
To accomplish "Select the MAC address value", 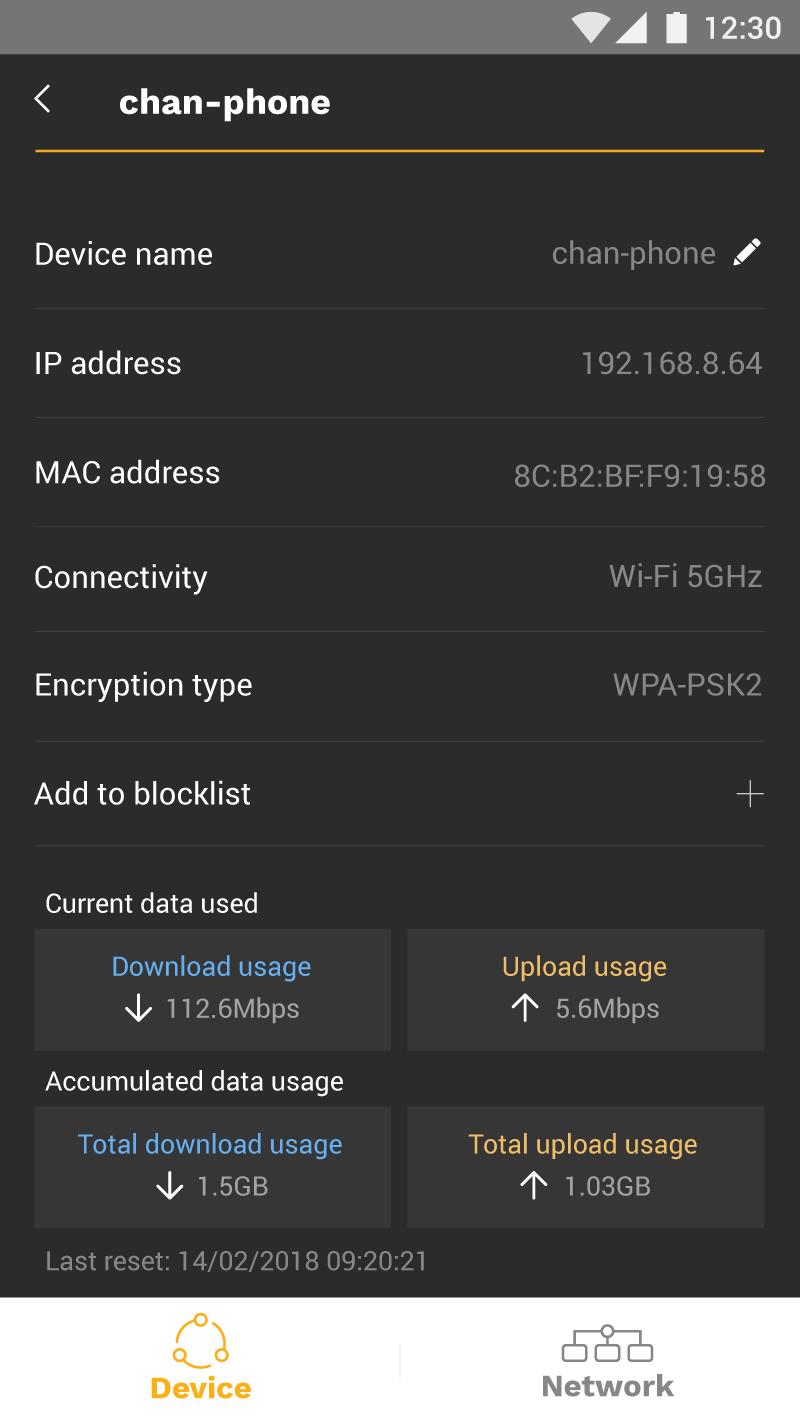I will 639,476.
